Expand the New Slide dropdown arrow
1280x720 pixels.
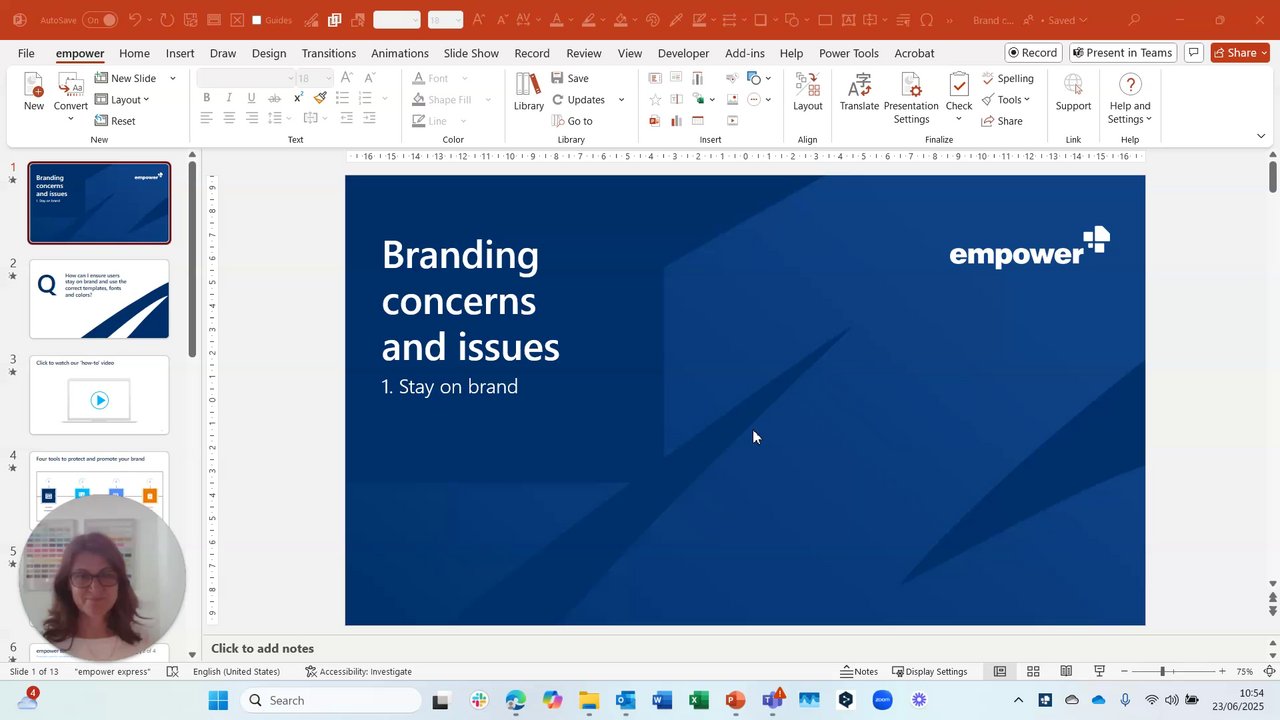(x=172, y=78)
